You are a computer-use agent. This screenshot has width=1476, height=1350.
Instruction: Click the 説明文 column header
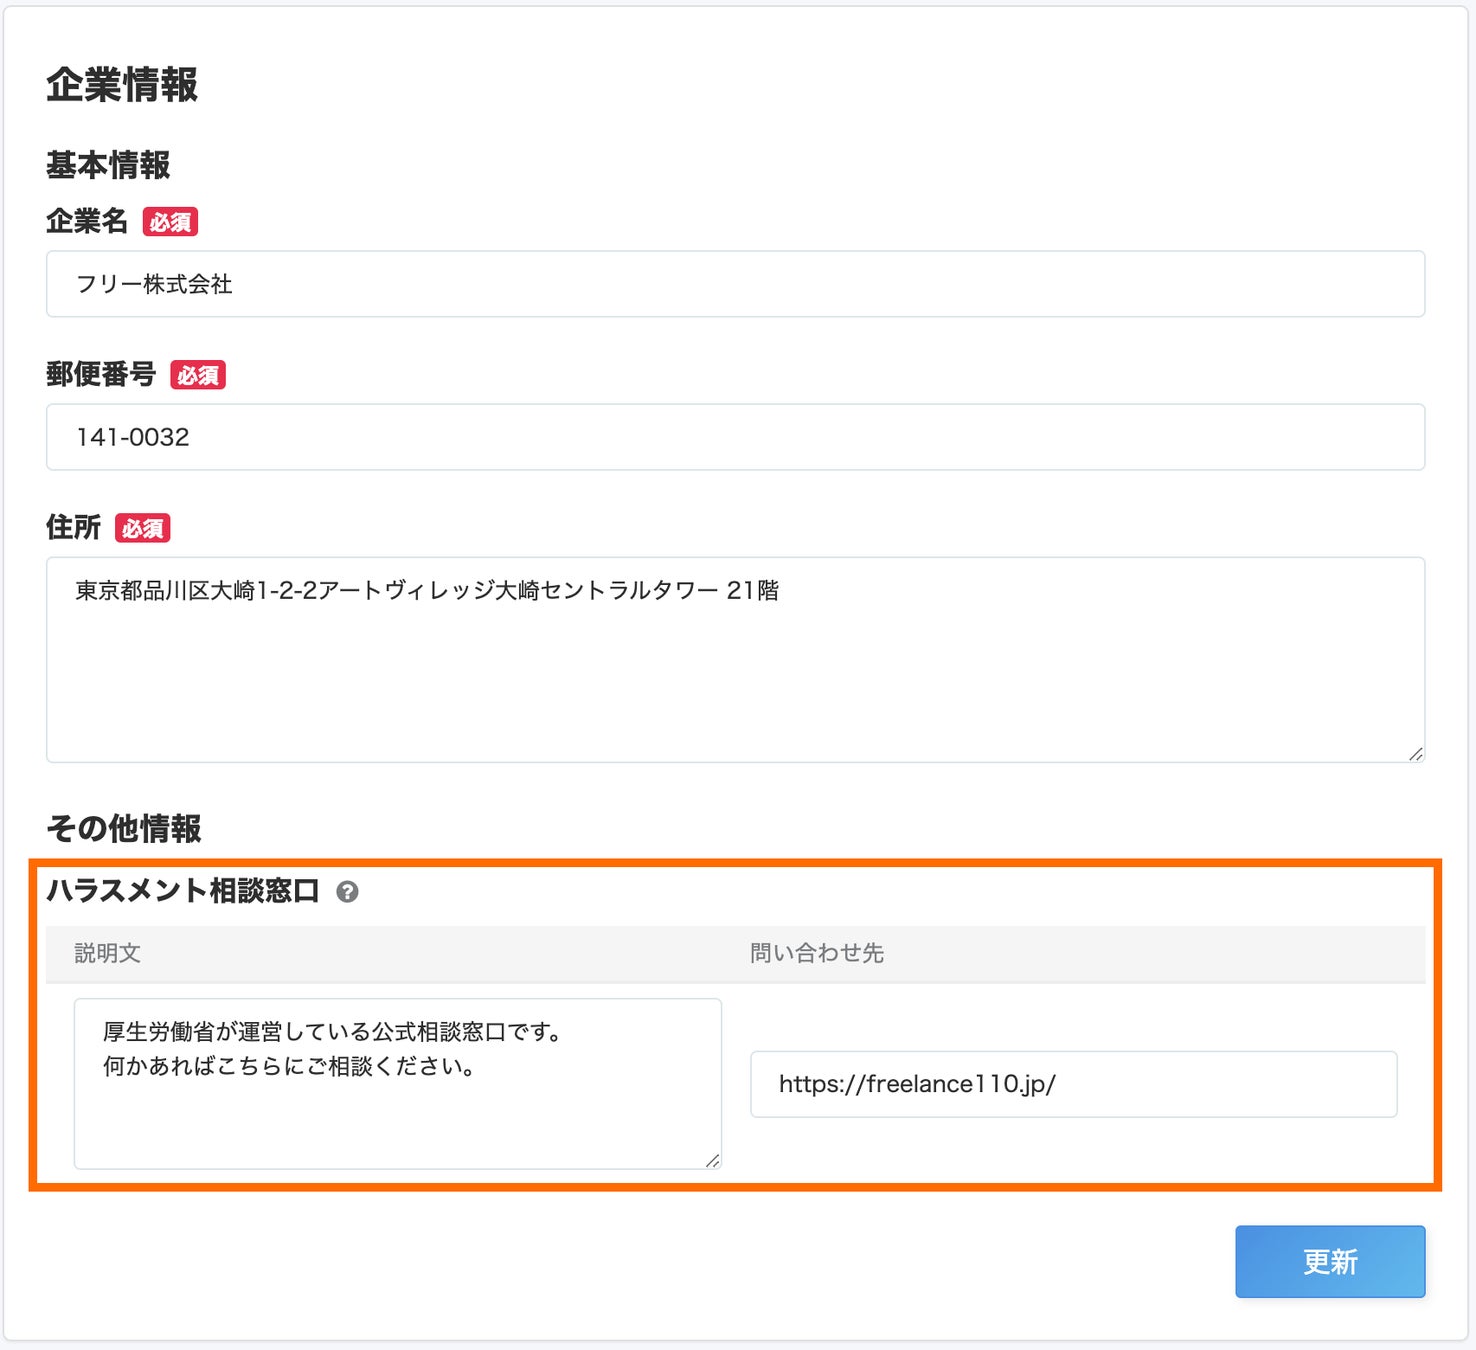click(x=108, y=953)
